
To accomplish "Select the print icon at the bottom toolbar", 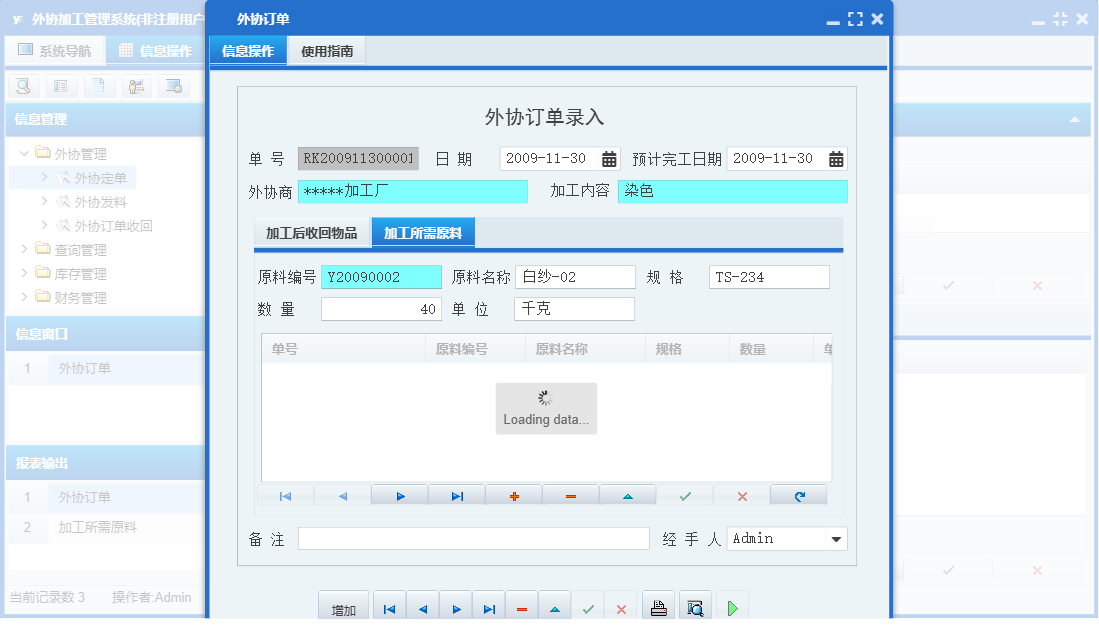I will click(x=657, y=605).
